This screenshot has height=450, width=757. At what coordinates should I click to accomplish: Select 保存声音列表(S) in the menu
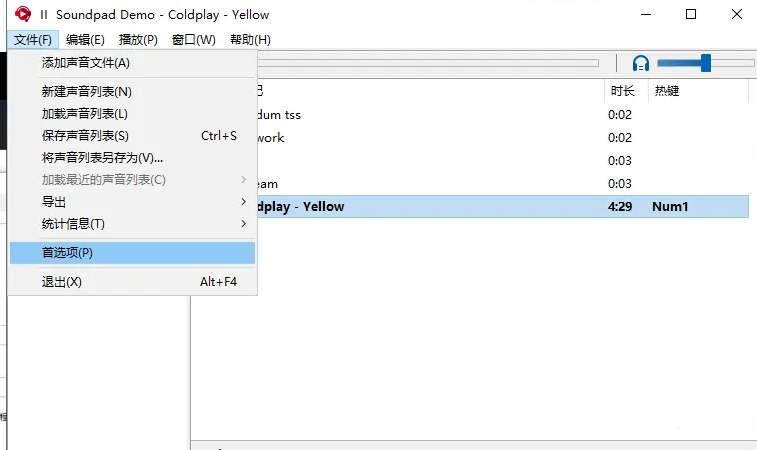tap(85, 136)
